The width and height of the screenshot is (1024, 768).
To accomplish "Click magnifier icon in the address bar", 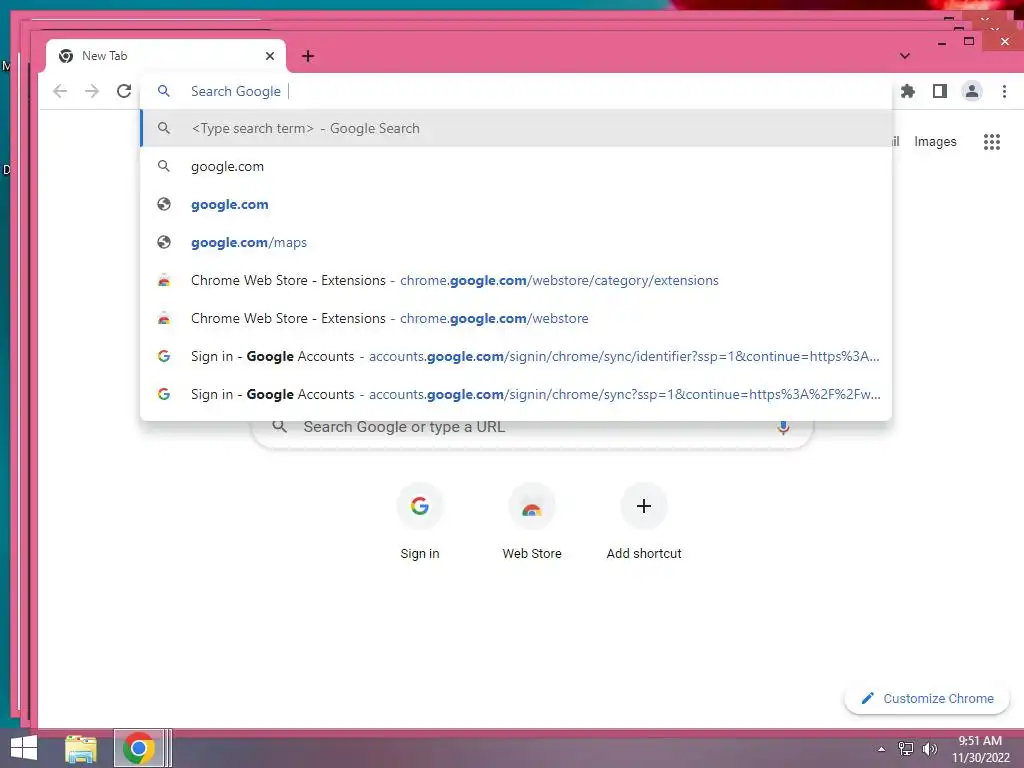I will click(x=164, y=91).
